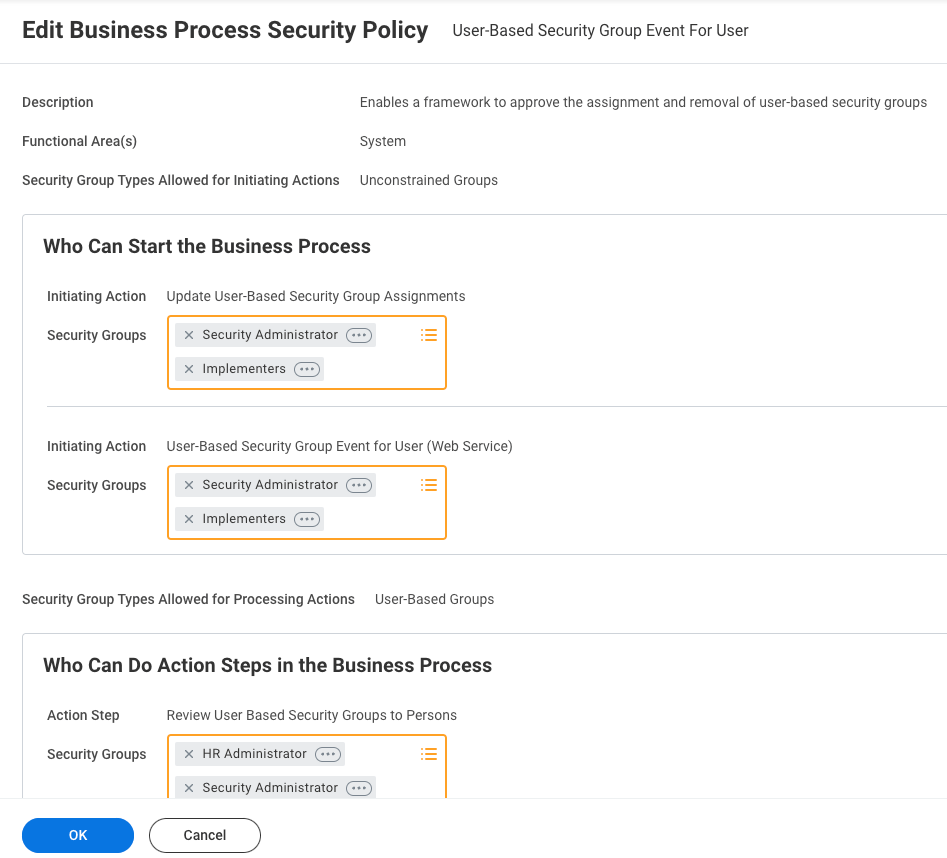Image resolution: width=947 pixels, height=858 pixels.
Task: Open the prompt list icon for Update User-Based Security Group Assignments
Action: pos(429,335)
